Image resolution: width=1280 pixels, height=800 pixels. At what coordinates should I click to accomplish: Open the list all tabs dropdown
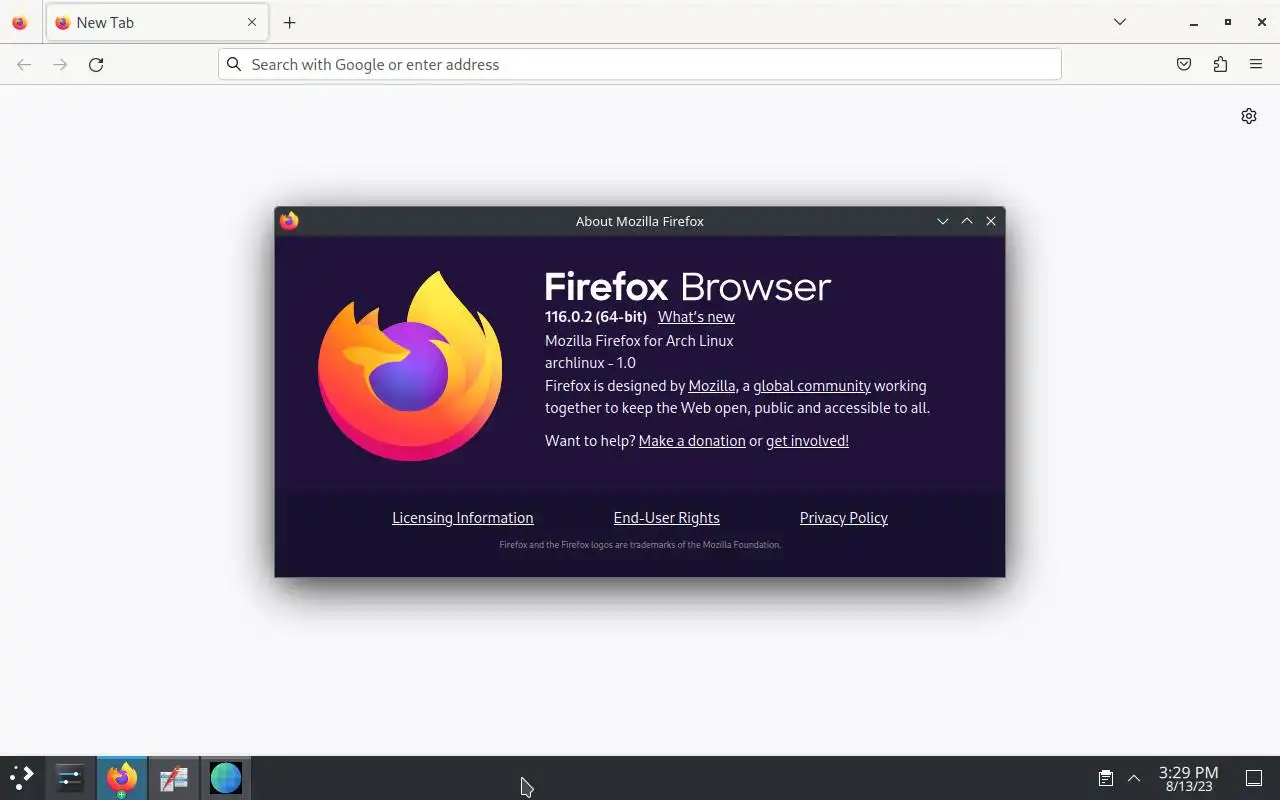[x=1120, y=22]
